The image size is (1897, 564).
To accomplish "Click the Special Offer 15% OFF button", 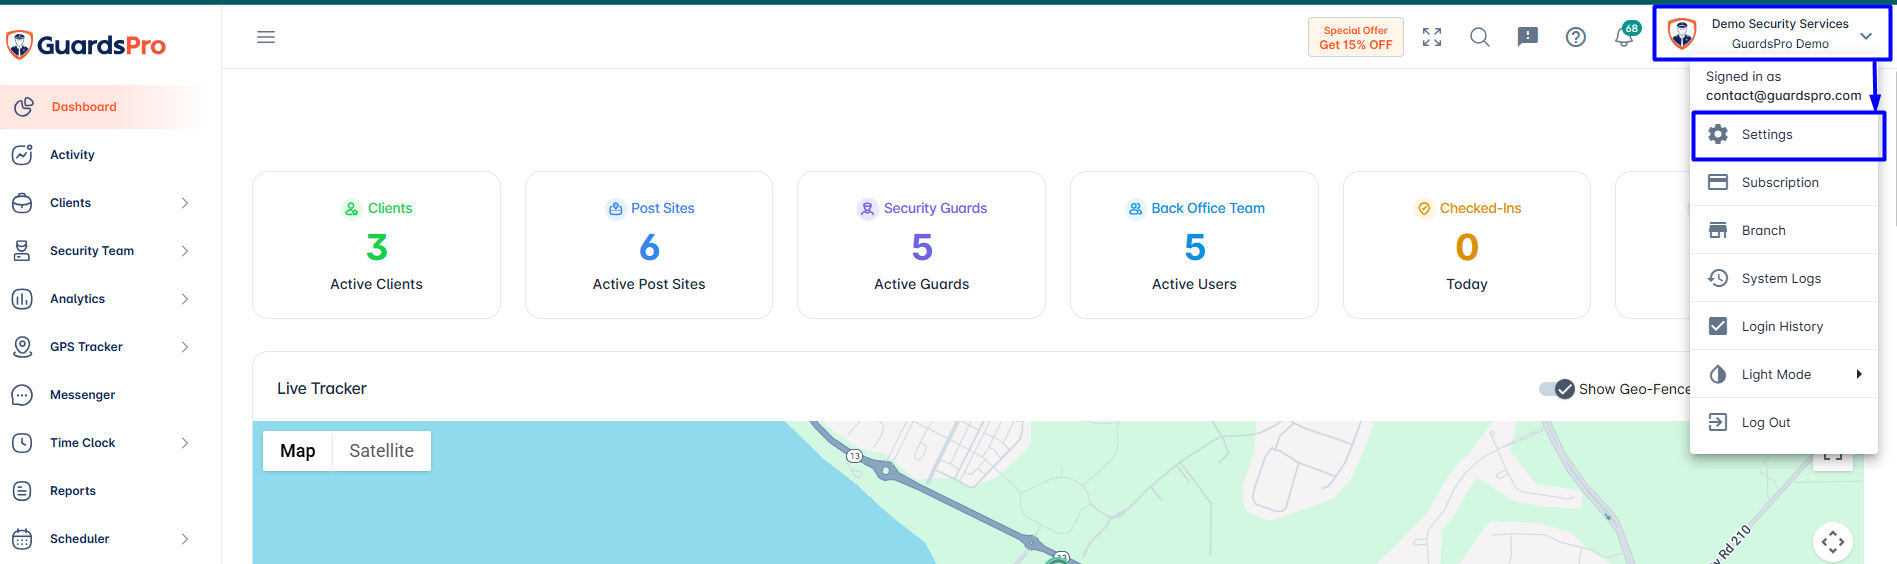I will [x=1355, y=37].
